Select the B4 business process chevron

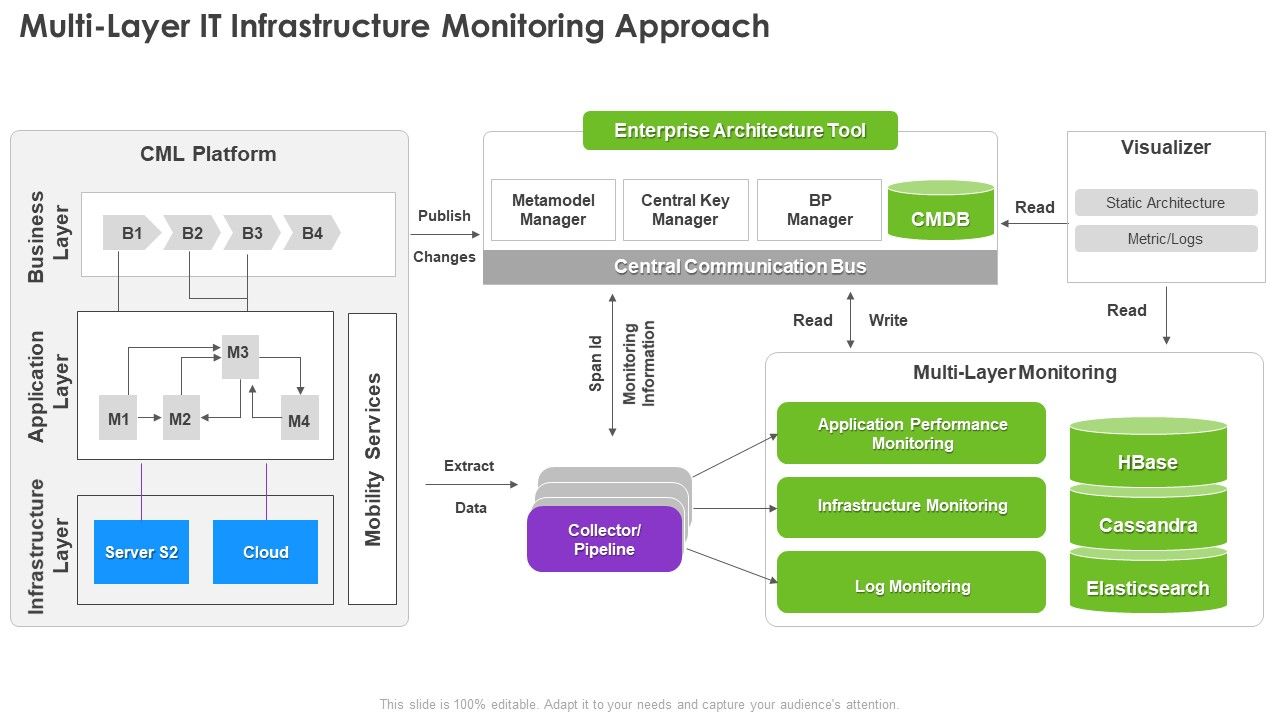pyautogui.click(x=312, y=233)
